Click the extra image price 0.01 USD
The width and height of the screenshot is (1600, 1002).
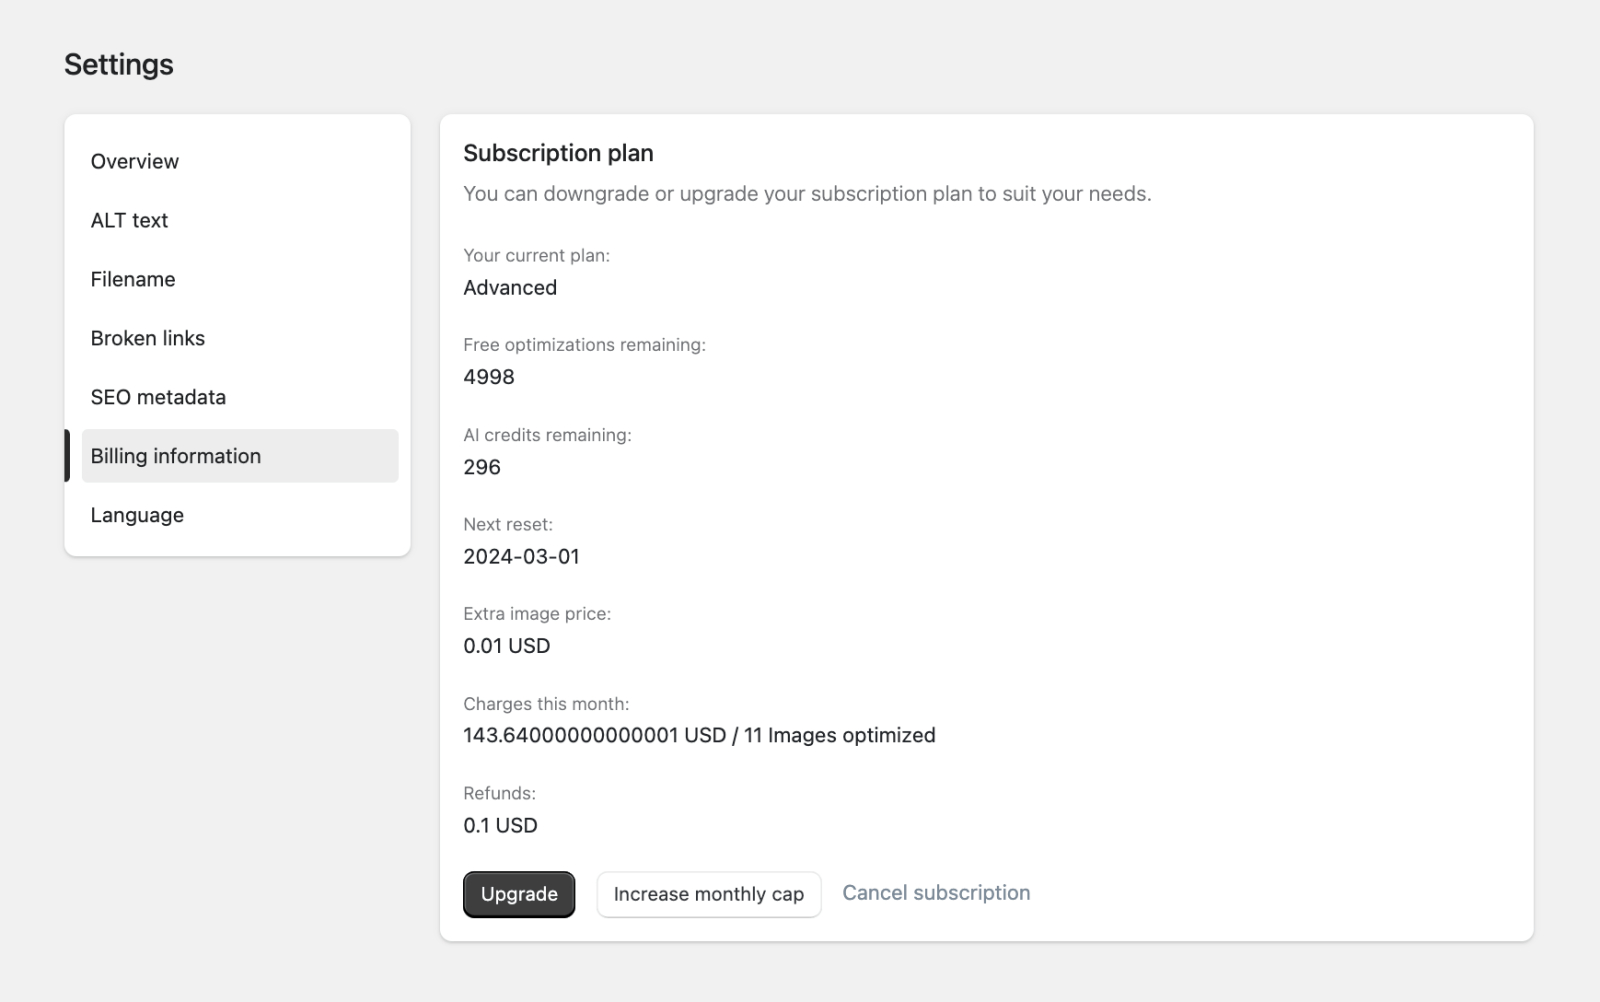coord(506,645)
